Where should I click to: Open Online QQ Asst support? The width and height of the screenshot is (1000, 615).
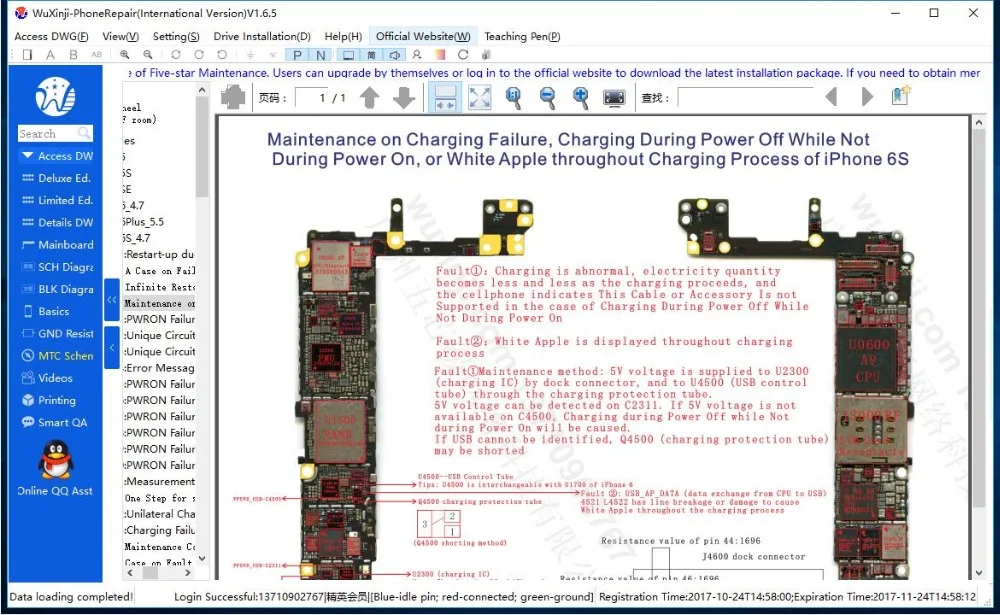click(x=55, y=468)
